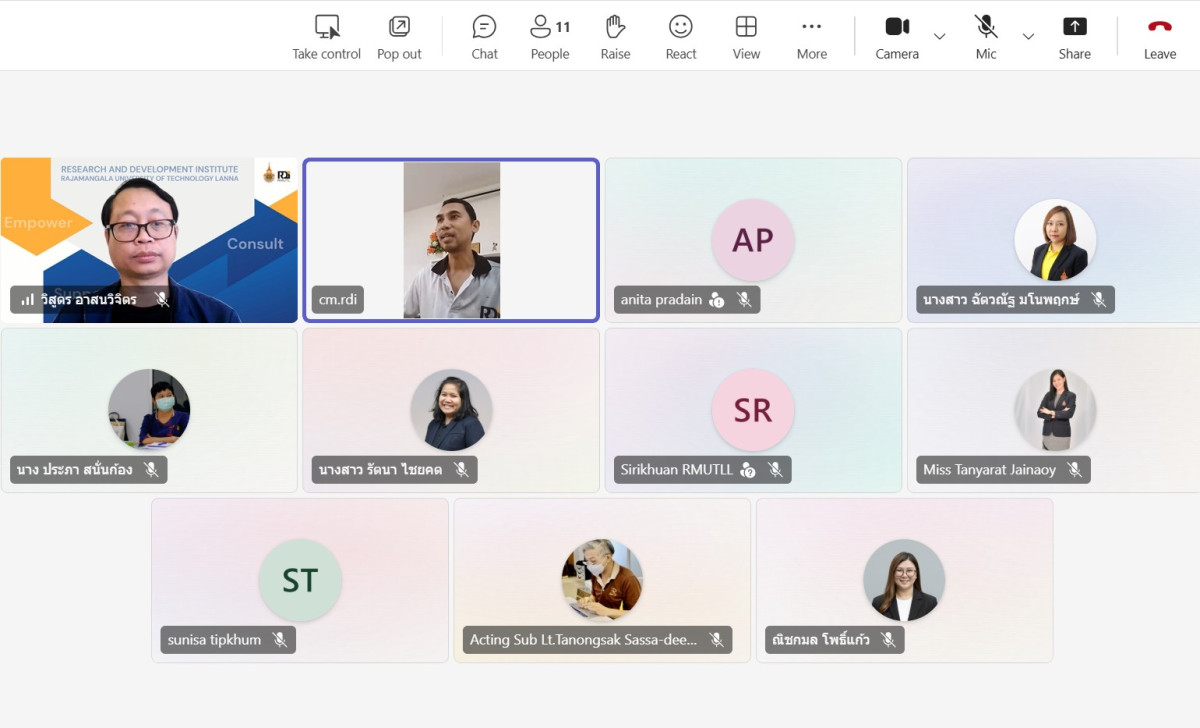Expand the Mic options dropdown arrow
This screenshot has width=1200, height=728.
(x=1028, y=37)
